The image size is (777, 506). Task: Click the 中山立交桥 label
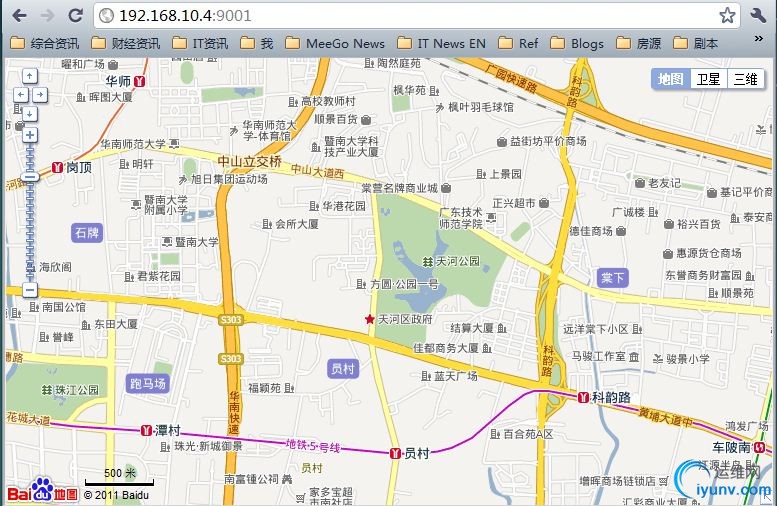pos(250,162)
